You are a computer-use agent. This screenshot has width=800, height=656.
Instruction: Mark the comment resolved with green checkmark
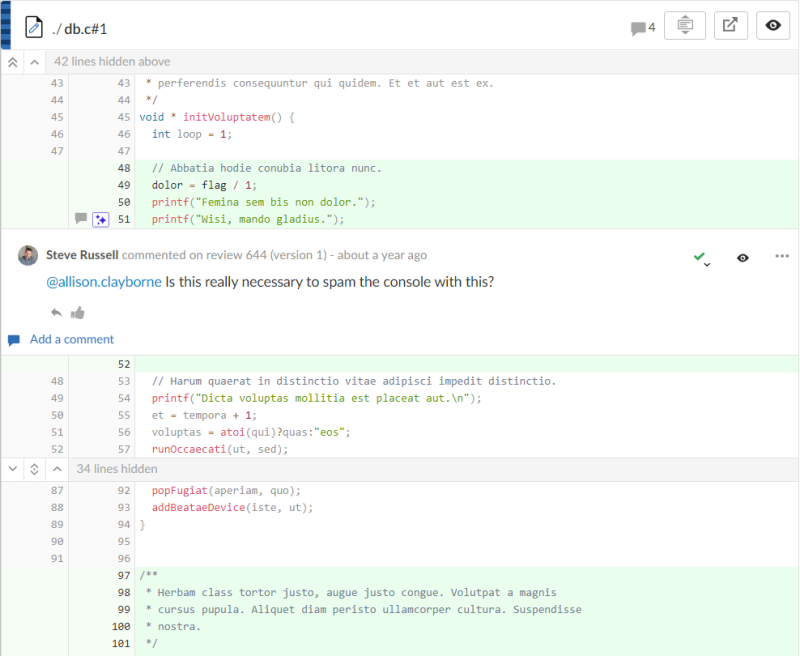click(700, 255)
